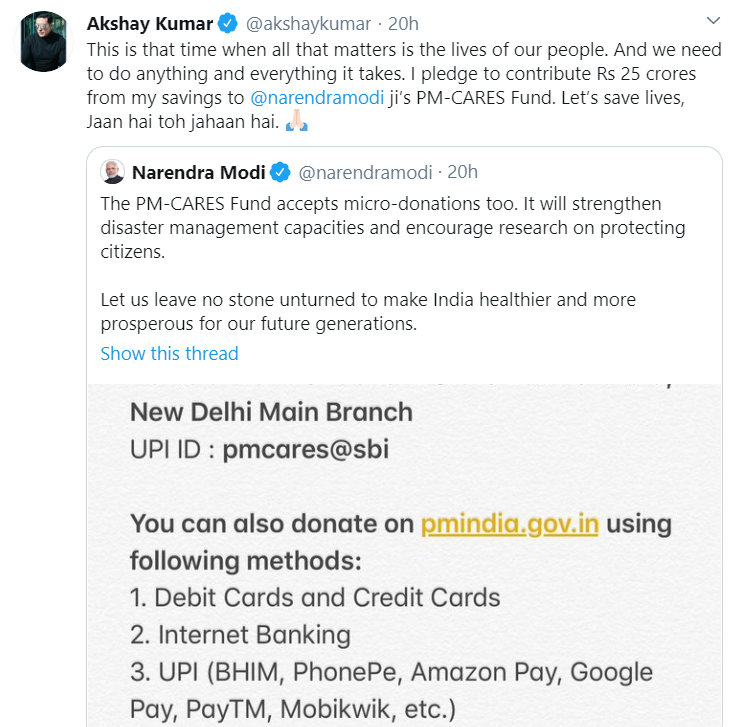This screenshot has height=727, width=738.
Task: Follow the pmindia.gov.in link in the image
Action: 509,524
